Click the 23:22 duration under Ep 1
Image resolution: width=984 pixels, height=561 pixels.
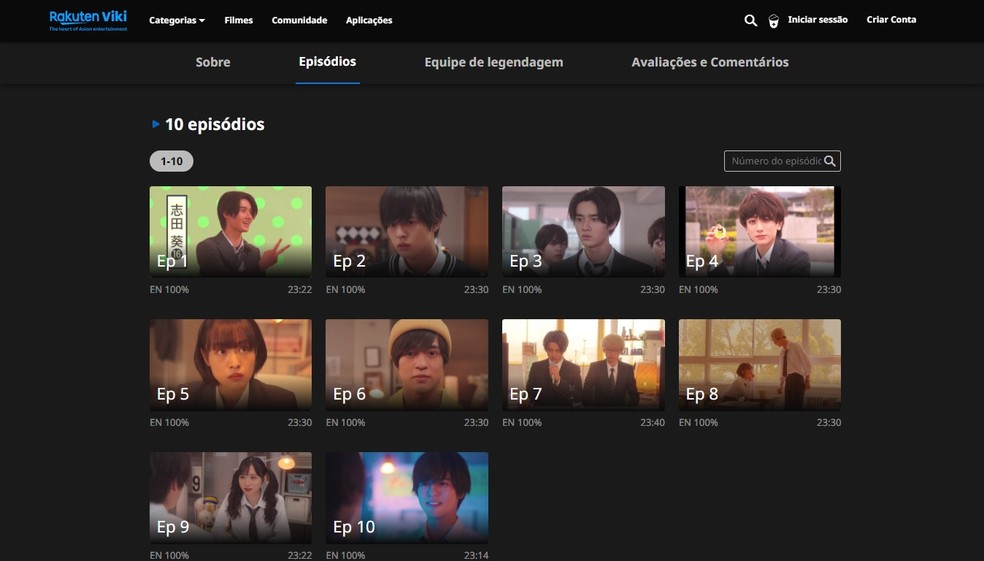tap(299, 290)
